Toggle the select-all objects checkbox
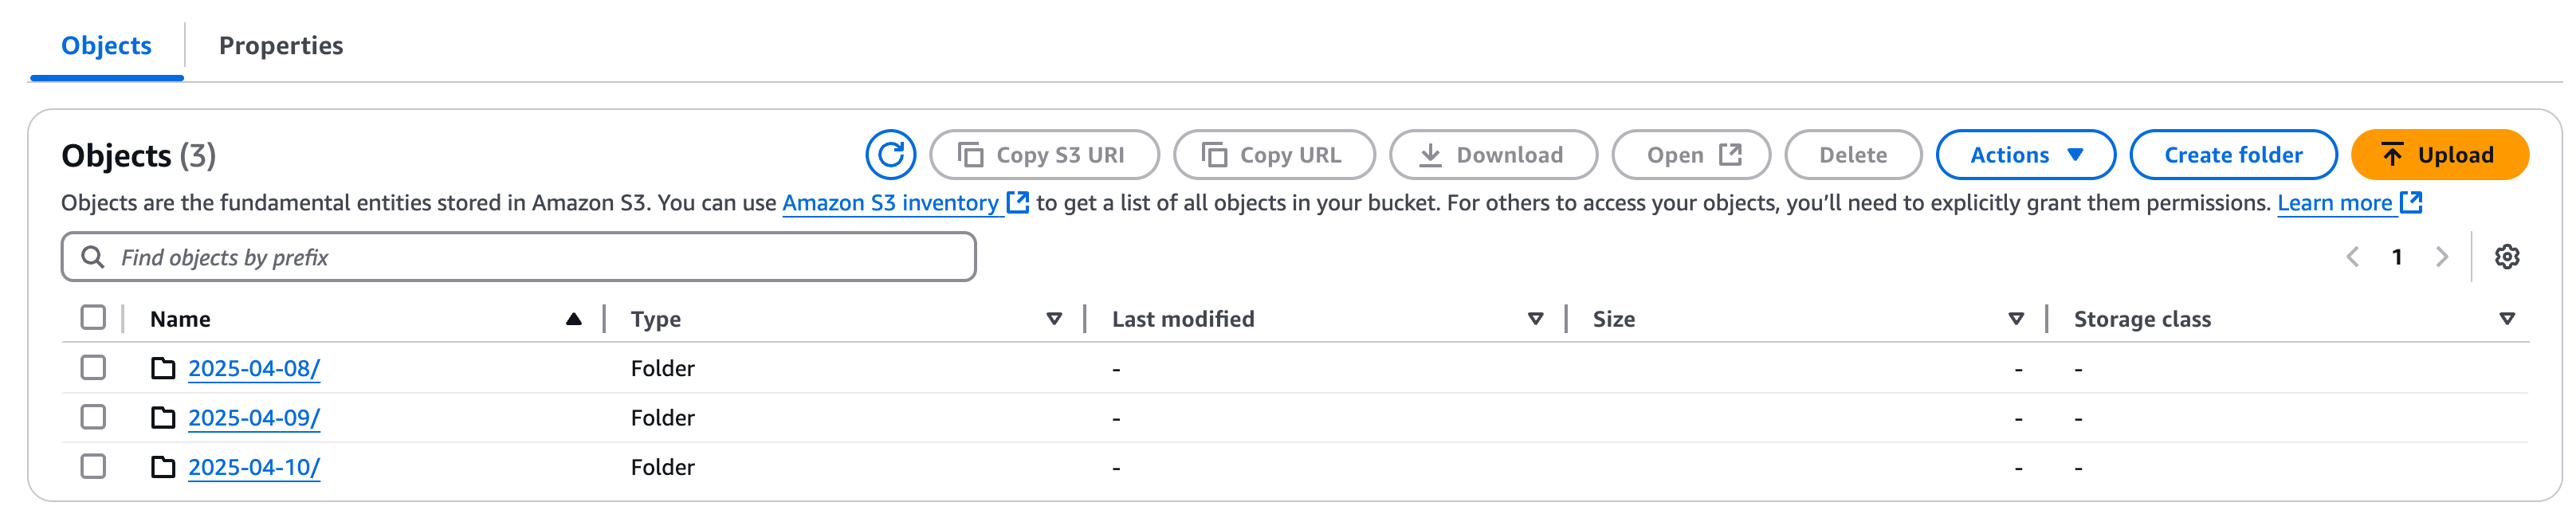Screen dimensions: 2576x510 (93, 318)
